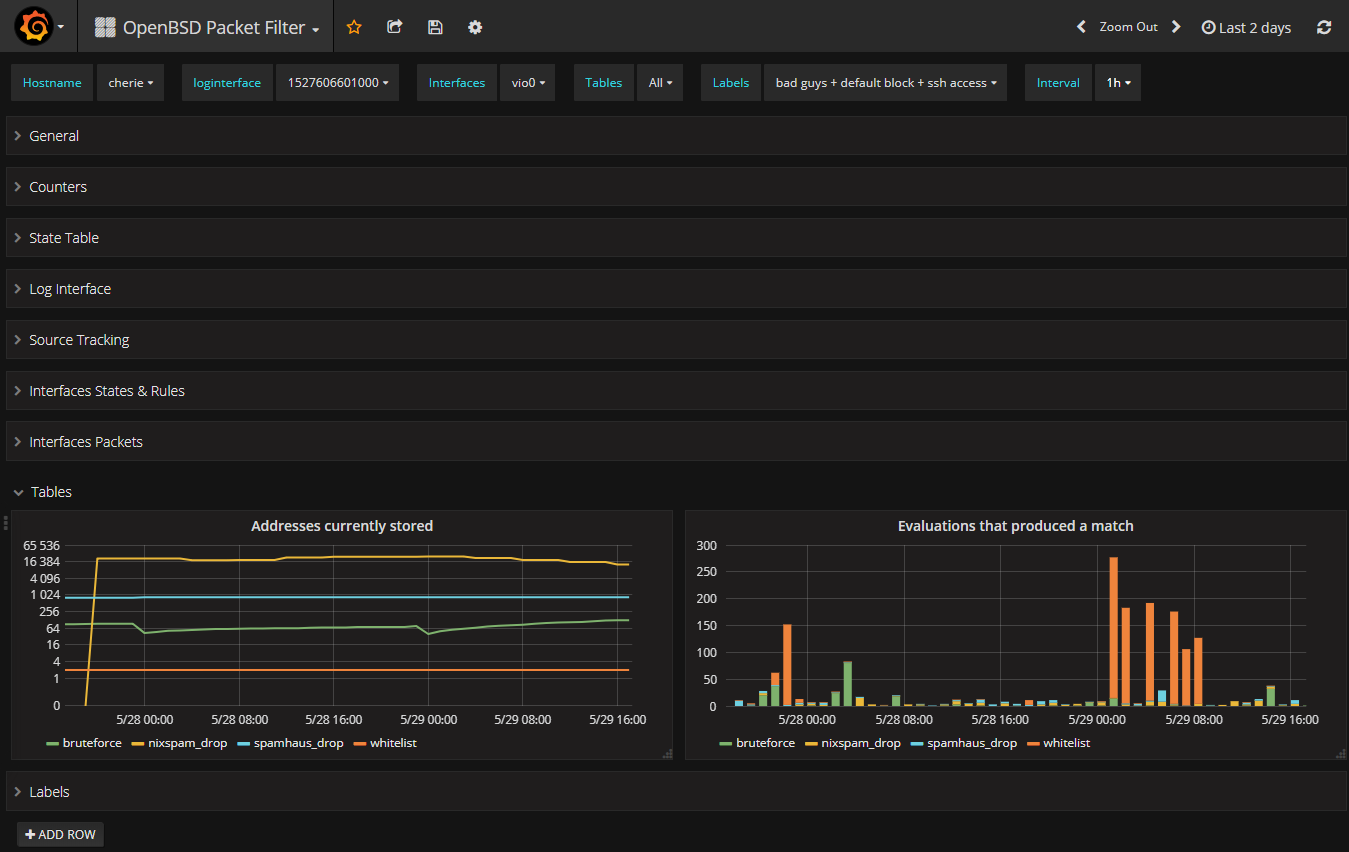This screenshot has height=852, width=1349.
Task: Save the dashboard with disk icon
Action: coord(435,27)
